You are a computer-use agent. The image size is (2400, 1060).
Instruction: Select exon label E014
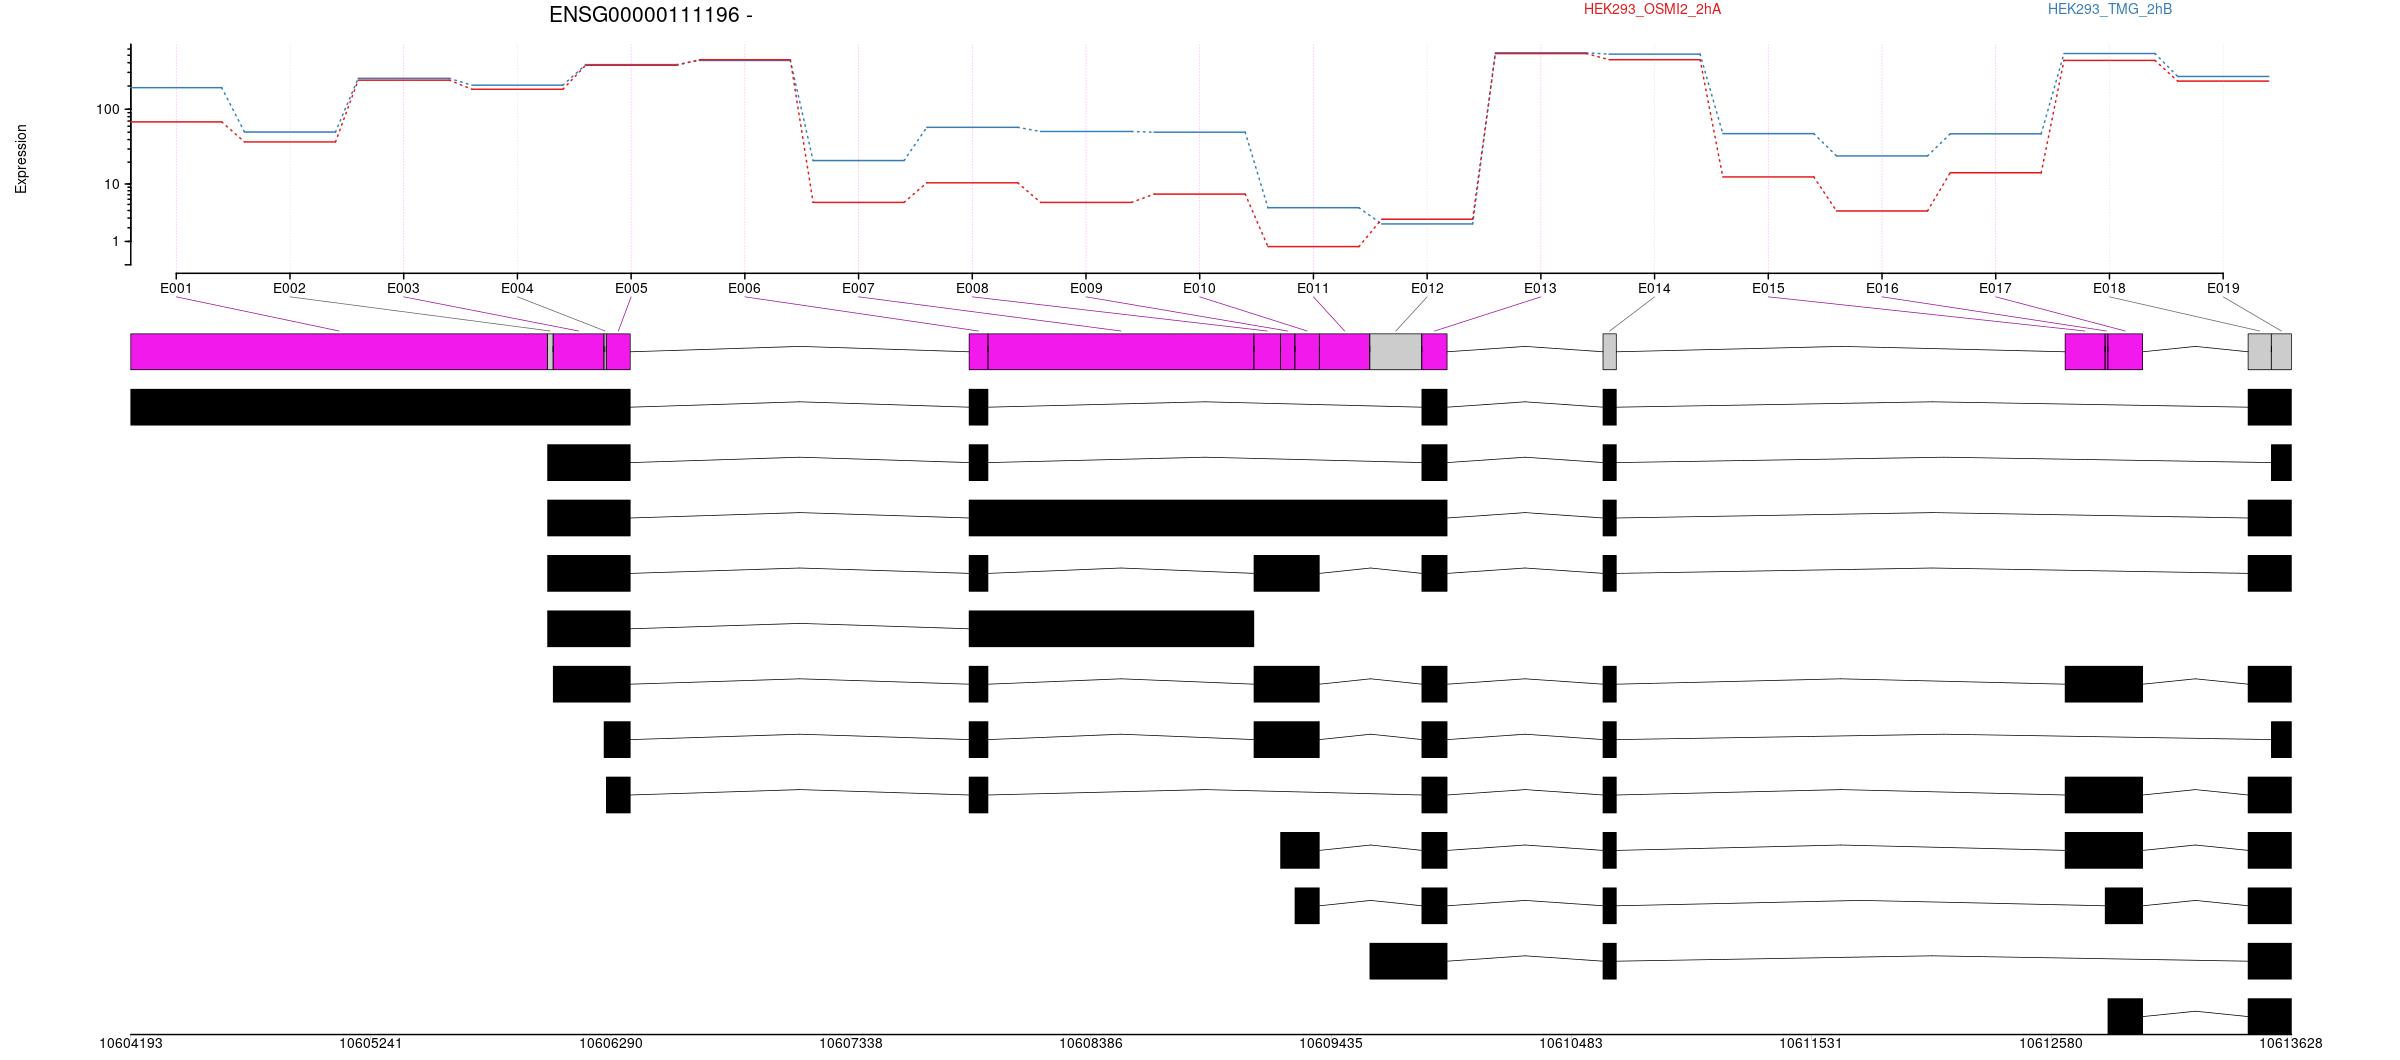pyautogui.click(x=1654, y=288)
